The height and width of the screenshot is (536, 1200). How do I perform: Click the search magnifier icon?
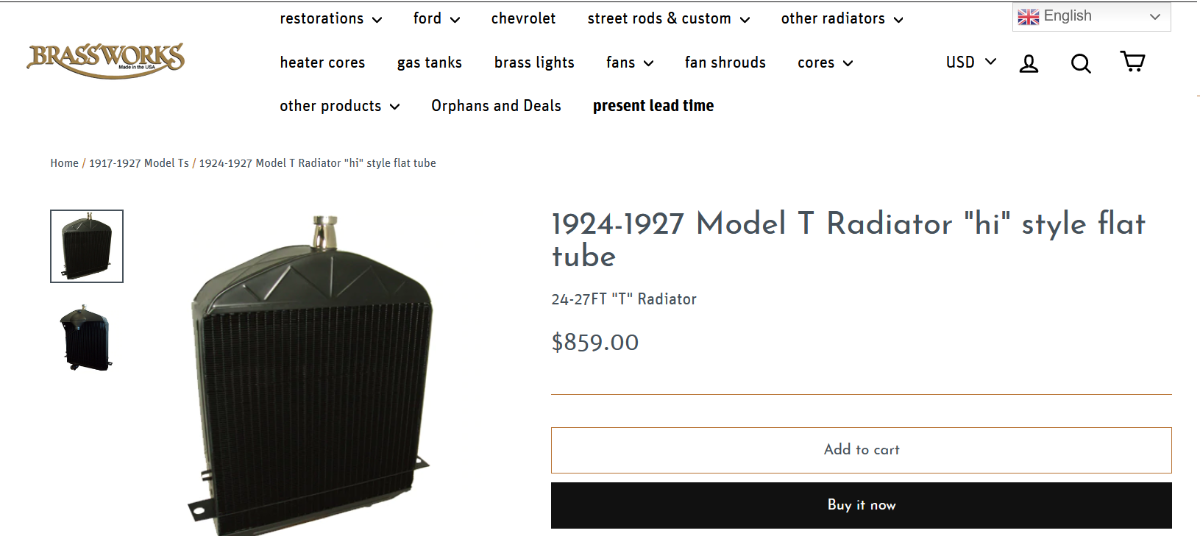point(1080,63)
